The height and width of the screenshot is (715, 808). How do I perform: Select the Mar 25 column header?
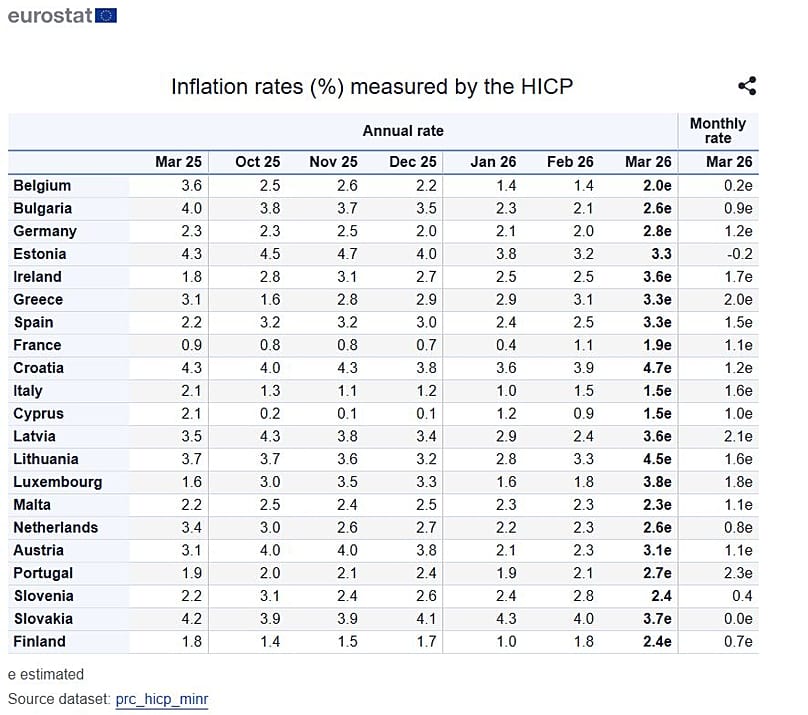click(x=178, y=162)
